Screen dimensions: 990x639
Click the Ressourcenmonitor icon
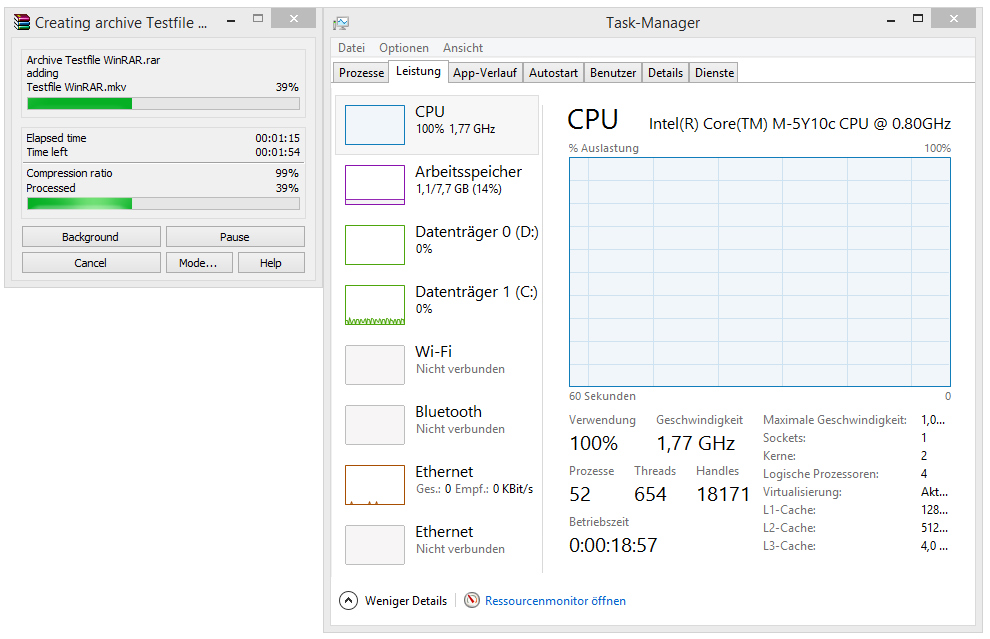click(472, 600)
